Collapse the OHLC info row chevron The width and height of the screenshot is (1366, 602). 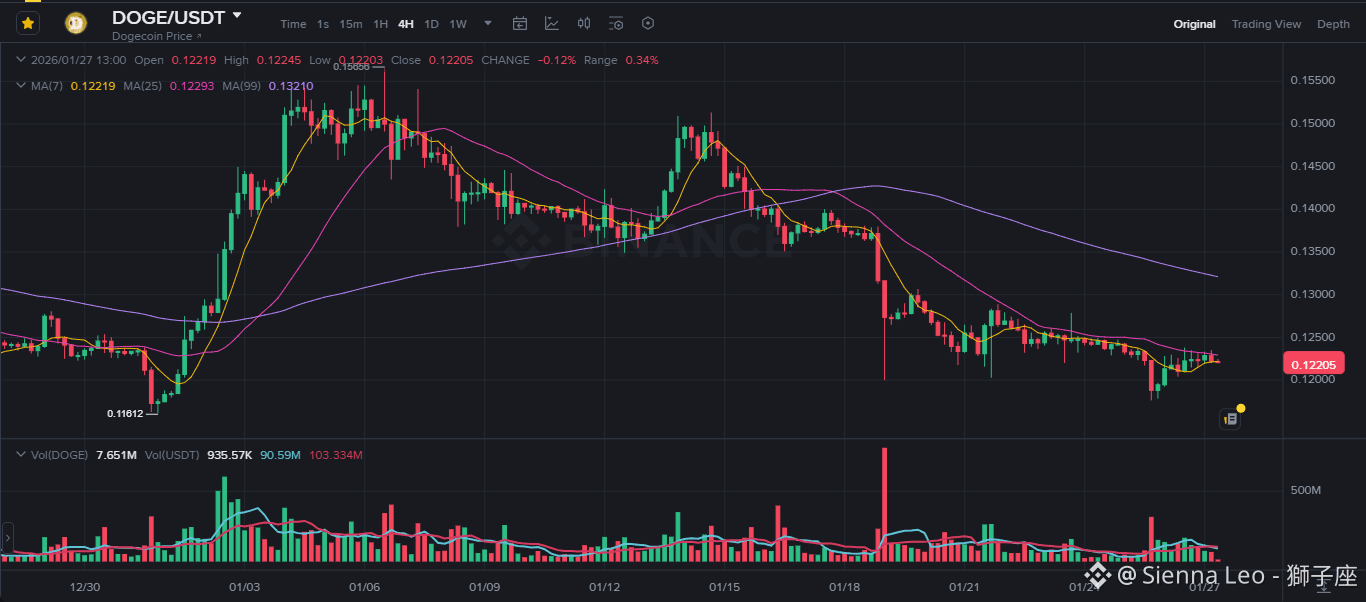pyautogui.click(x=22, y=60)
